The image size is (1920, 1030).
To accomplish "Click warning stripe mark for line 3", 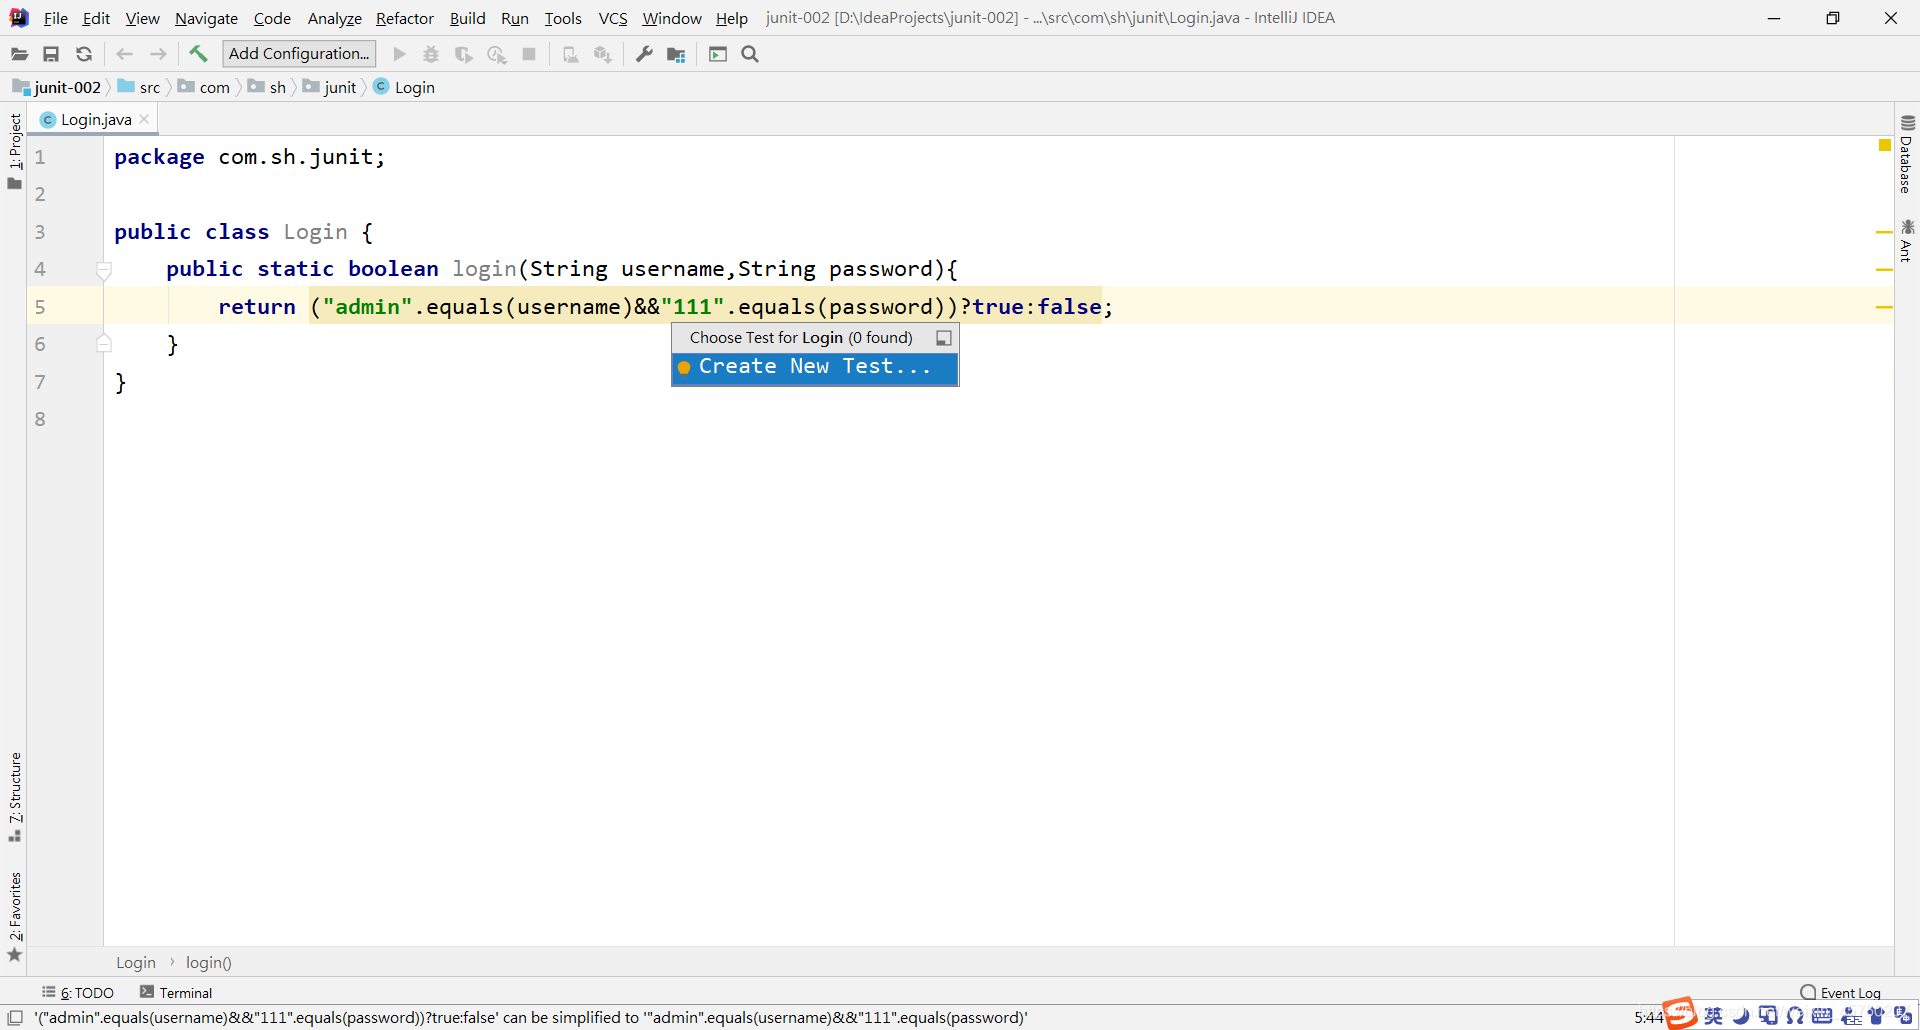I will 1885,232.
